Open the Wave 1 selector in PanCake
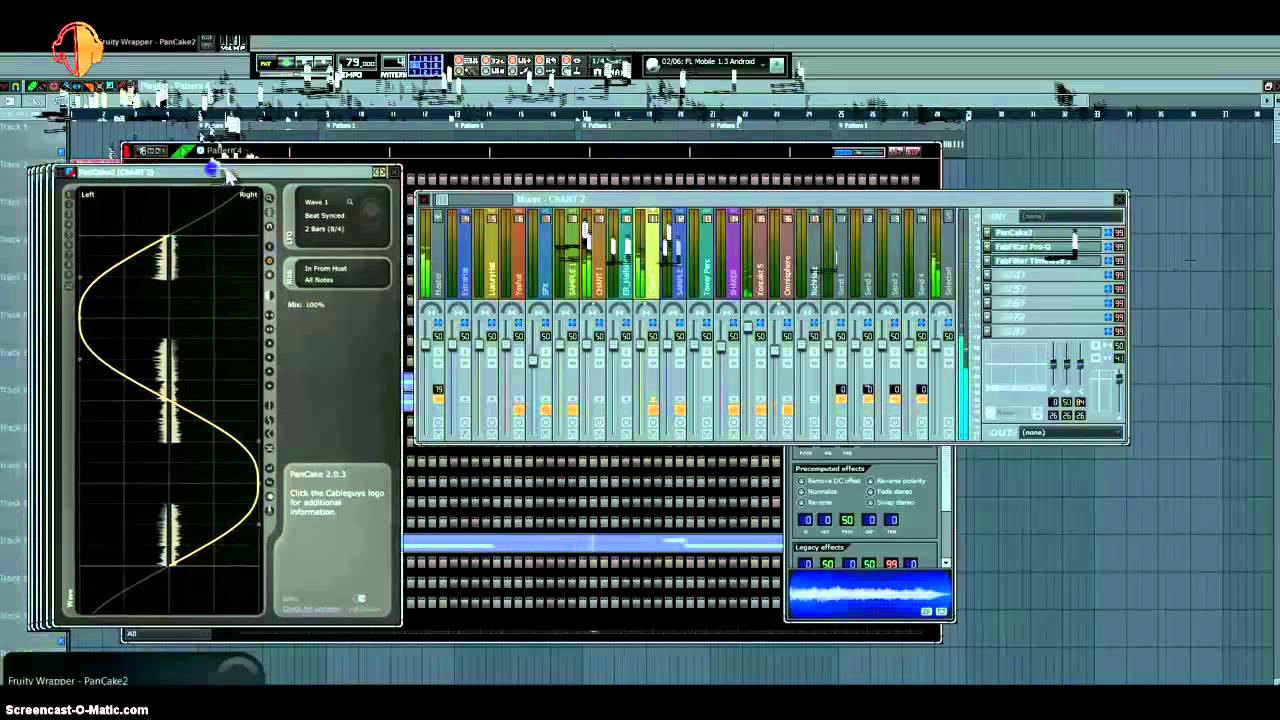 (x=317, y=202)
